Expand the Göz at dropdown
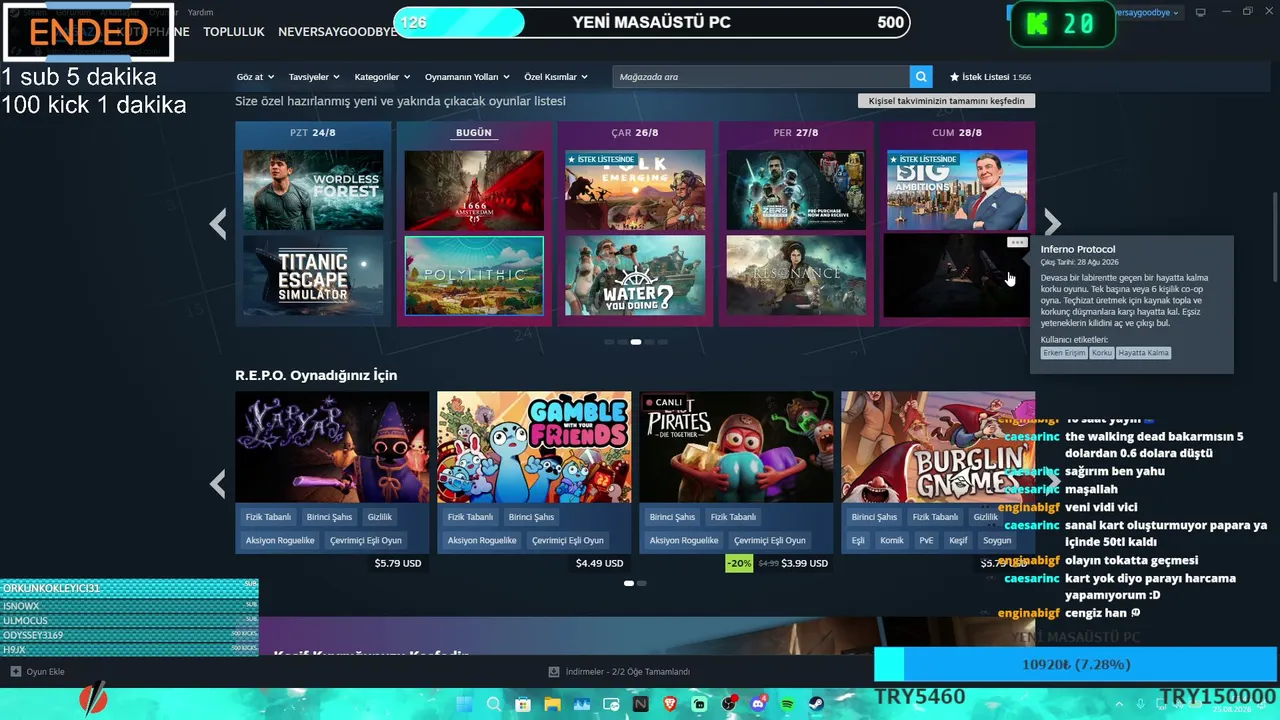Image resolution: width=1280 pixels, height=720 pixels. tap(254, 77)
